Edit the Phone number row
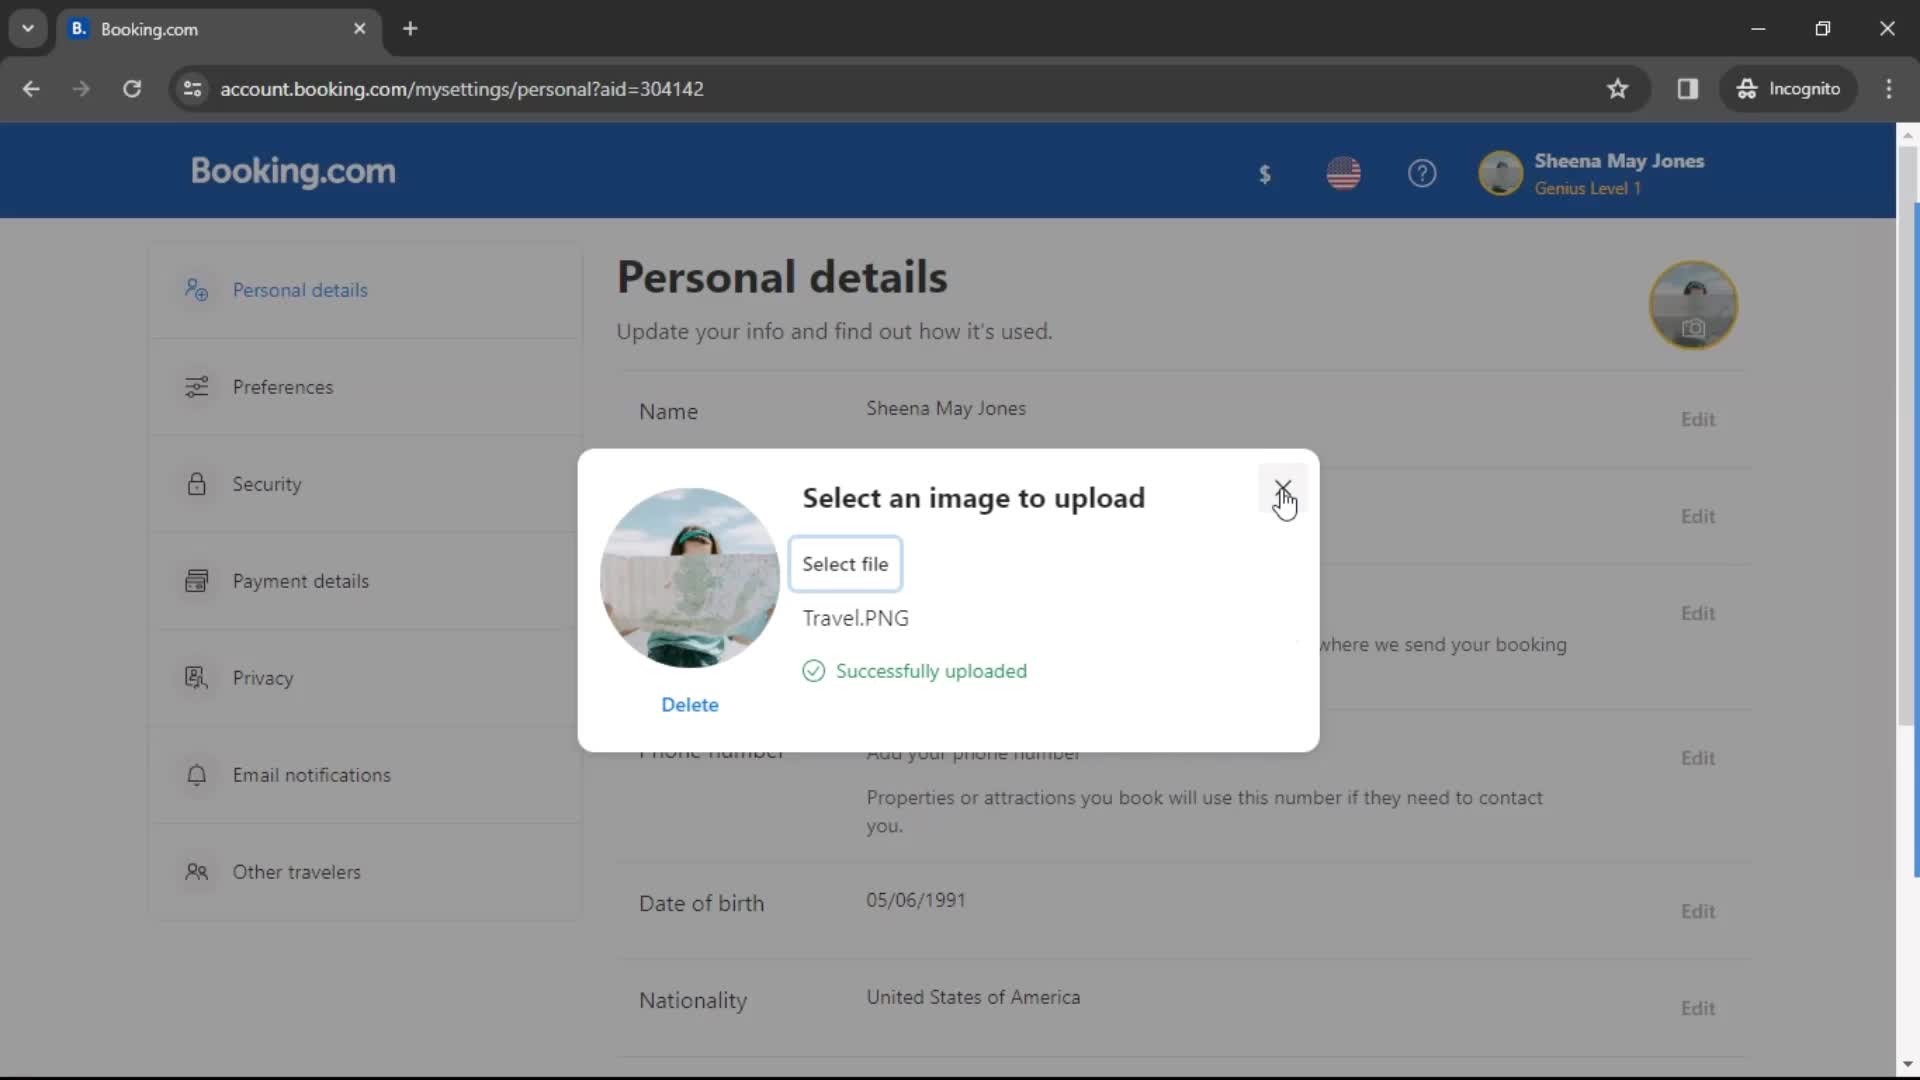Screen dimensions: 1920x1080 1698,758
